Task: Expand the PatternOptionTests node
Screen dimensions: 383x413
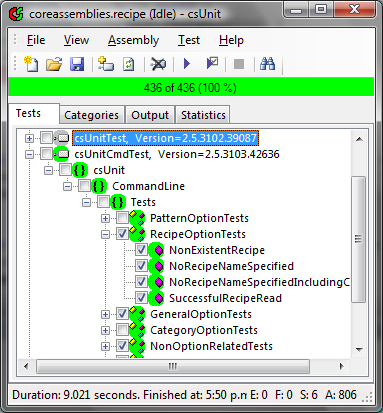Action: 106,218
